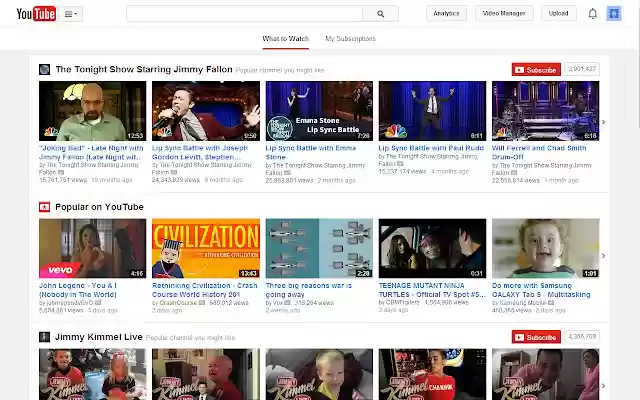Open the Vox channel link
This screenshot has height=400, width=640.
pos(278,303)
